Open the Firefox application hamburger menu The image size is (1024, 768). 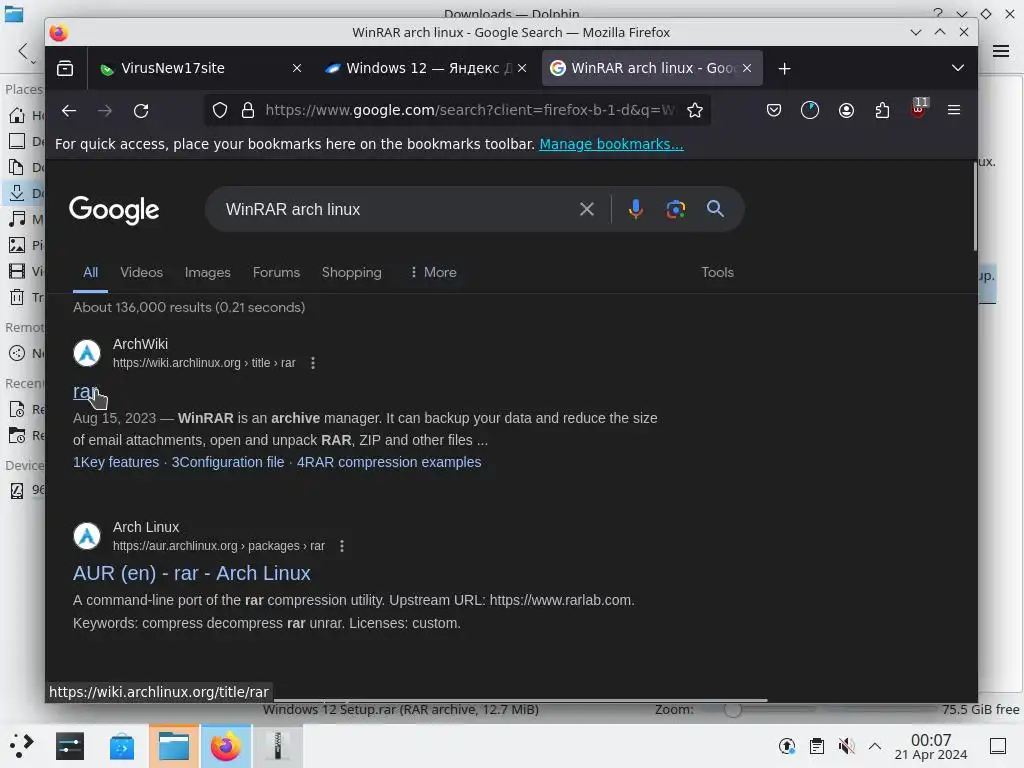(953, 110)
